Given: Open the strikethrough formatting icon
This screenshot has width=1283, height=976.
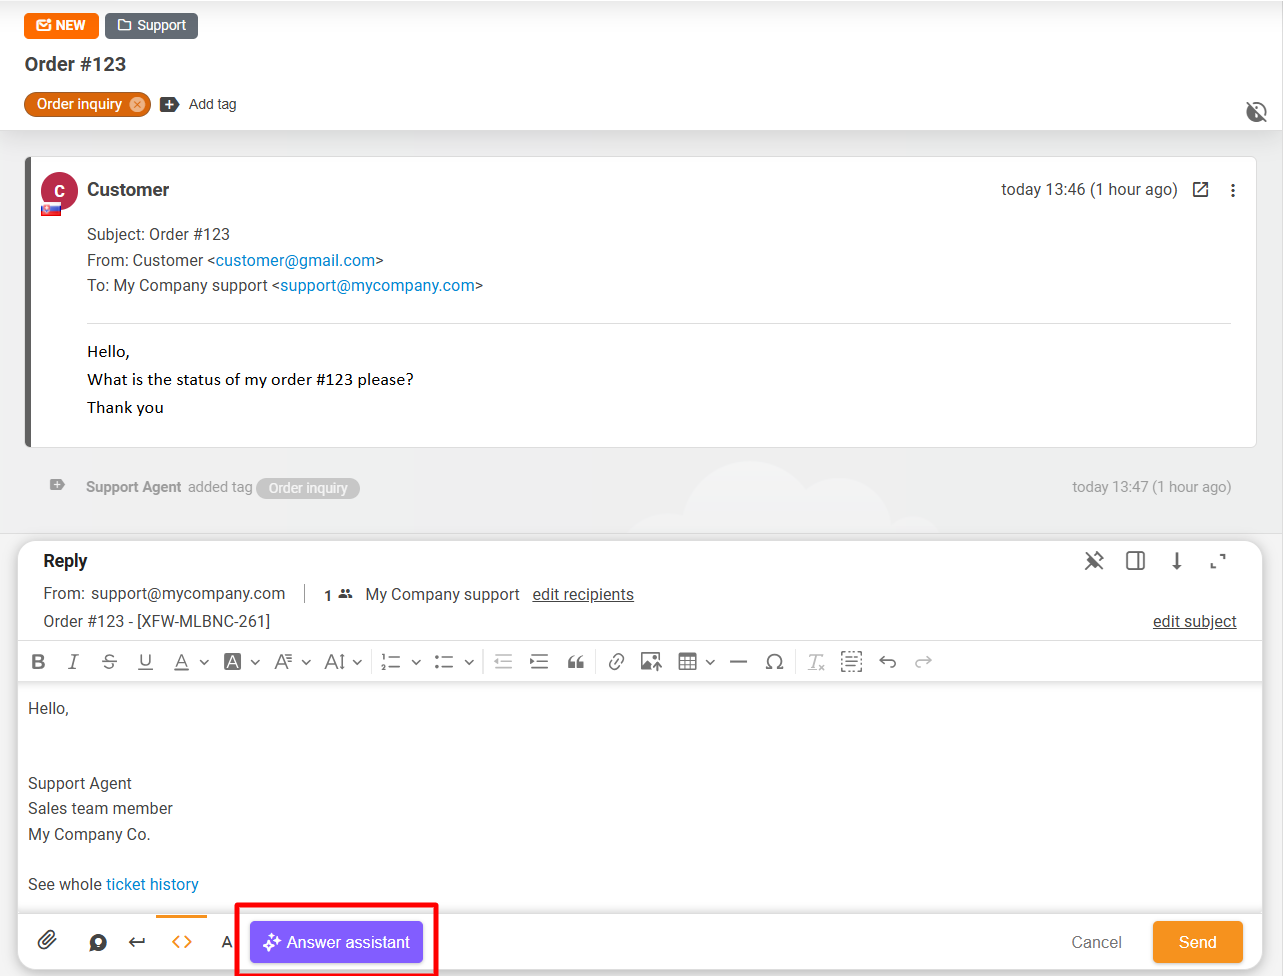Looking at the screenshot, I should (109, 661).
